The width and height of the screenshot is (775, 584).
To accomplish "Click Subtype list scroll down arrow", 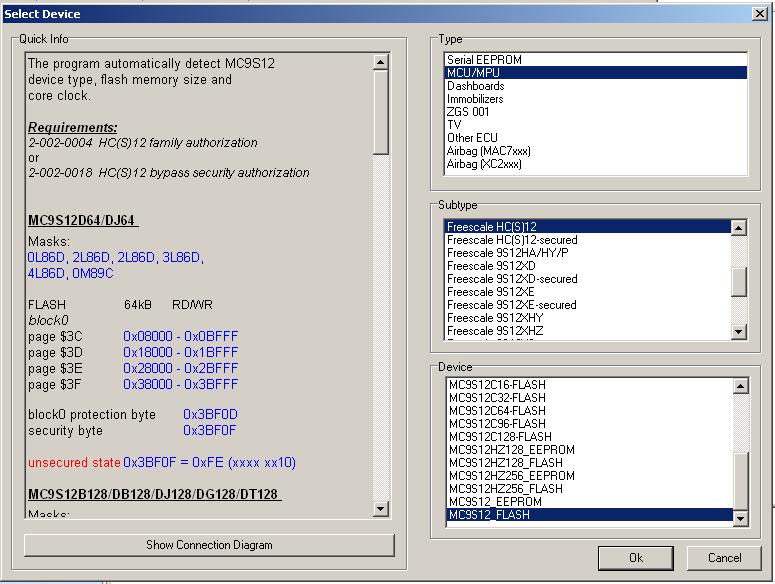I will tap(738, 332).
